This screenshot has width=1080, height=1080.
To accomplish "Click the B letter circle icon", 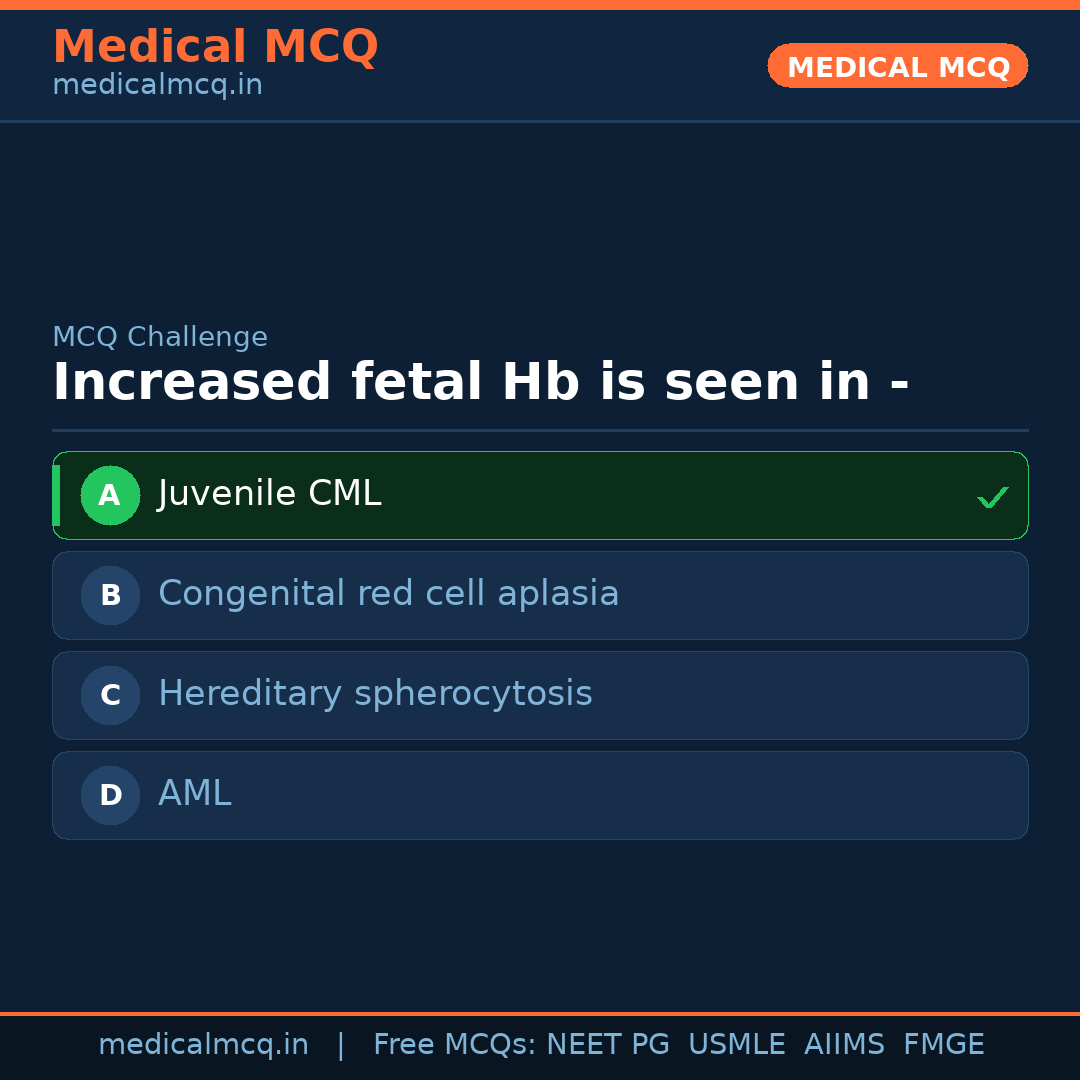I will (x=110, y=595).
